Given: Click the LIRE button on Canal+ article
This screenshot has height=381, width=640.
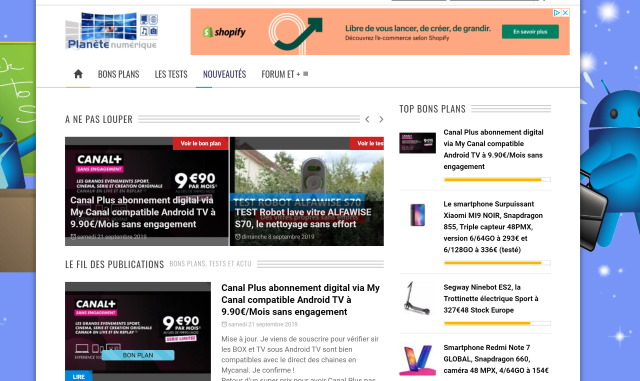Looking at the screenshot, I should pos(79,376).
